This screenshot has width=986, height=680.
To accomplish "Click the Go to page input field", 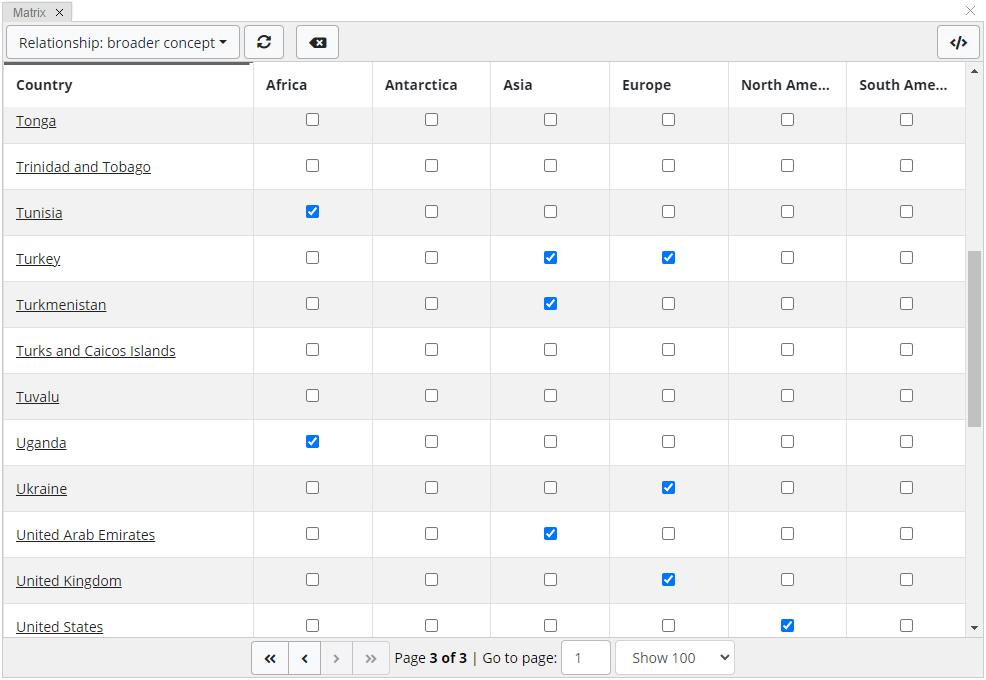I will (585, 658).
